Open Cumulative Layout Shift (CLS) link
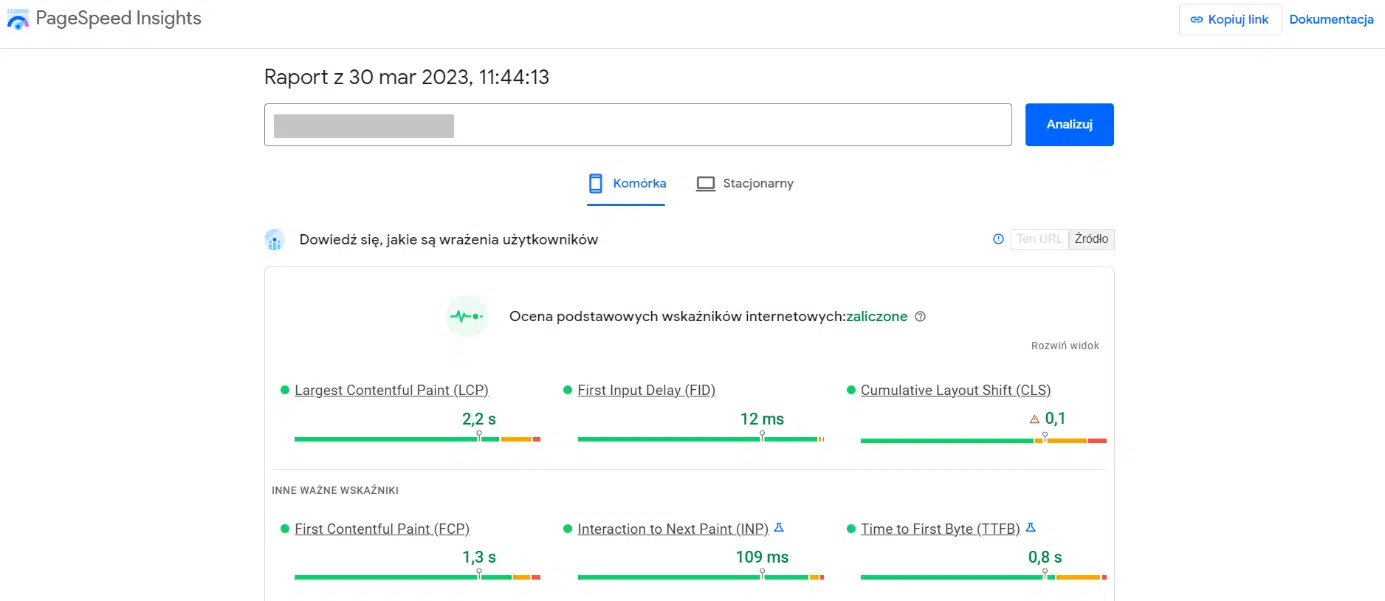1385x601 pixels. pos(955,390)
